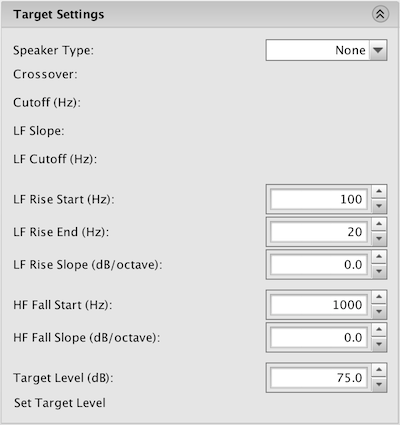Collapse the Target Settings panel
Screen dimensions: 400x425
380,14
